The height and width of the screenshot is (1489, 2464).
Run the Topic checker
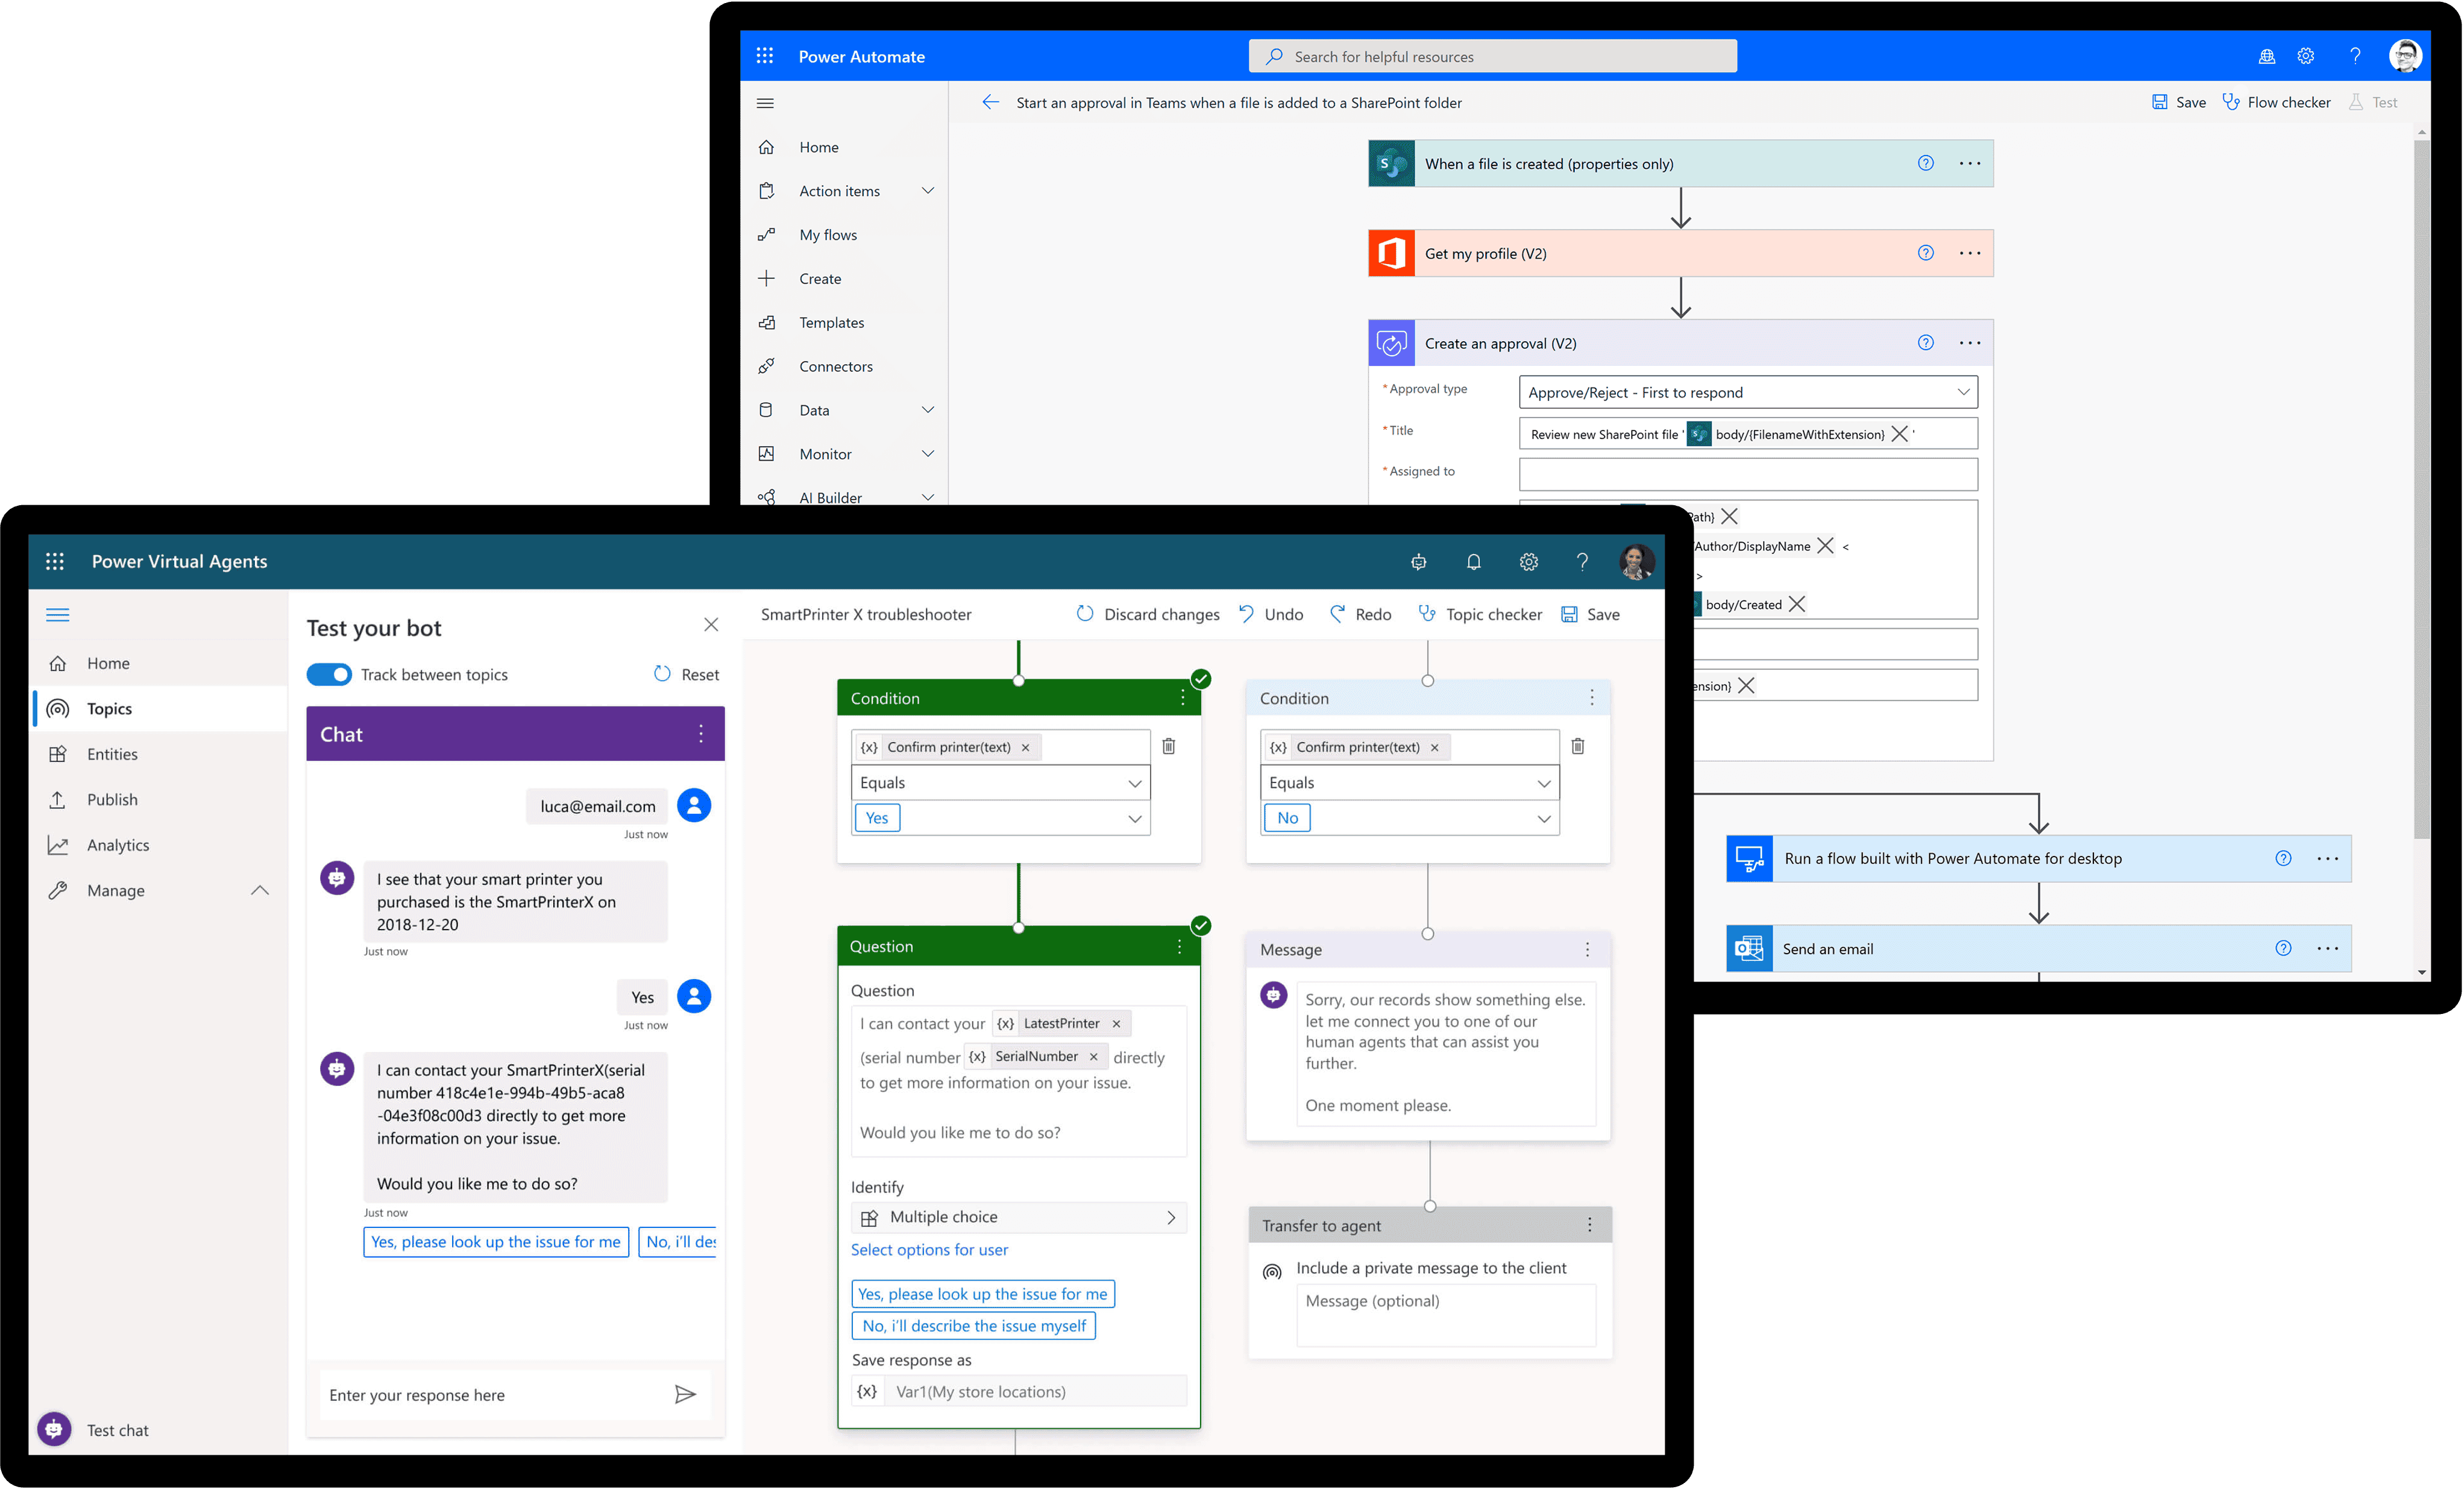click(1481, 614)
